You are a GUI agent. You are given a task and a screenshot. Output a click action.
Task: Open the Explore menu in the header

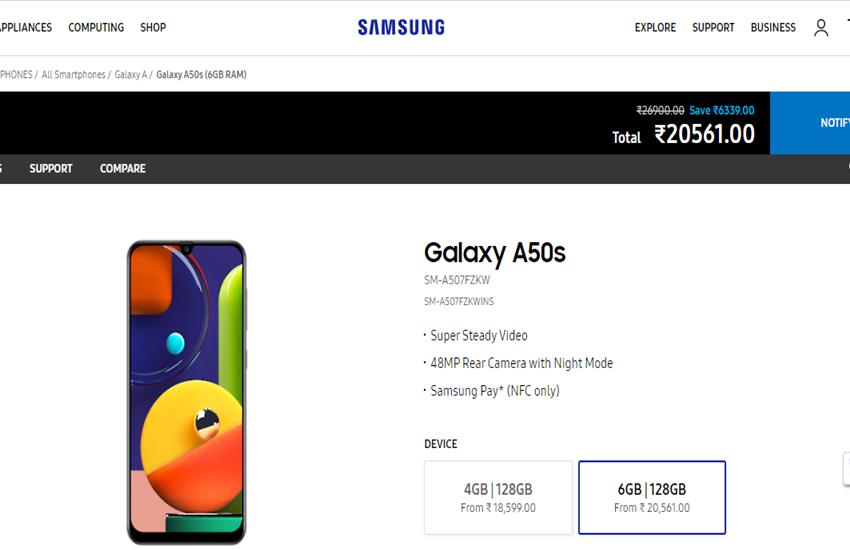pos(655,28)
